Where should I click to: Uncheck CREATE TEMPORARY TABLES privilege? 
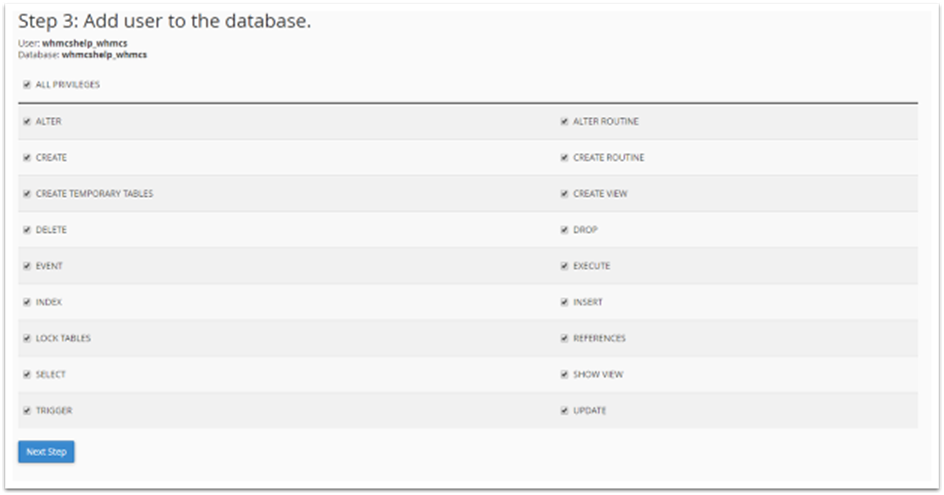click(26, 194)
